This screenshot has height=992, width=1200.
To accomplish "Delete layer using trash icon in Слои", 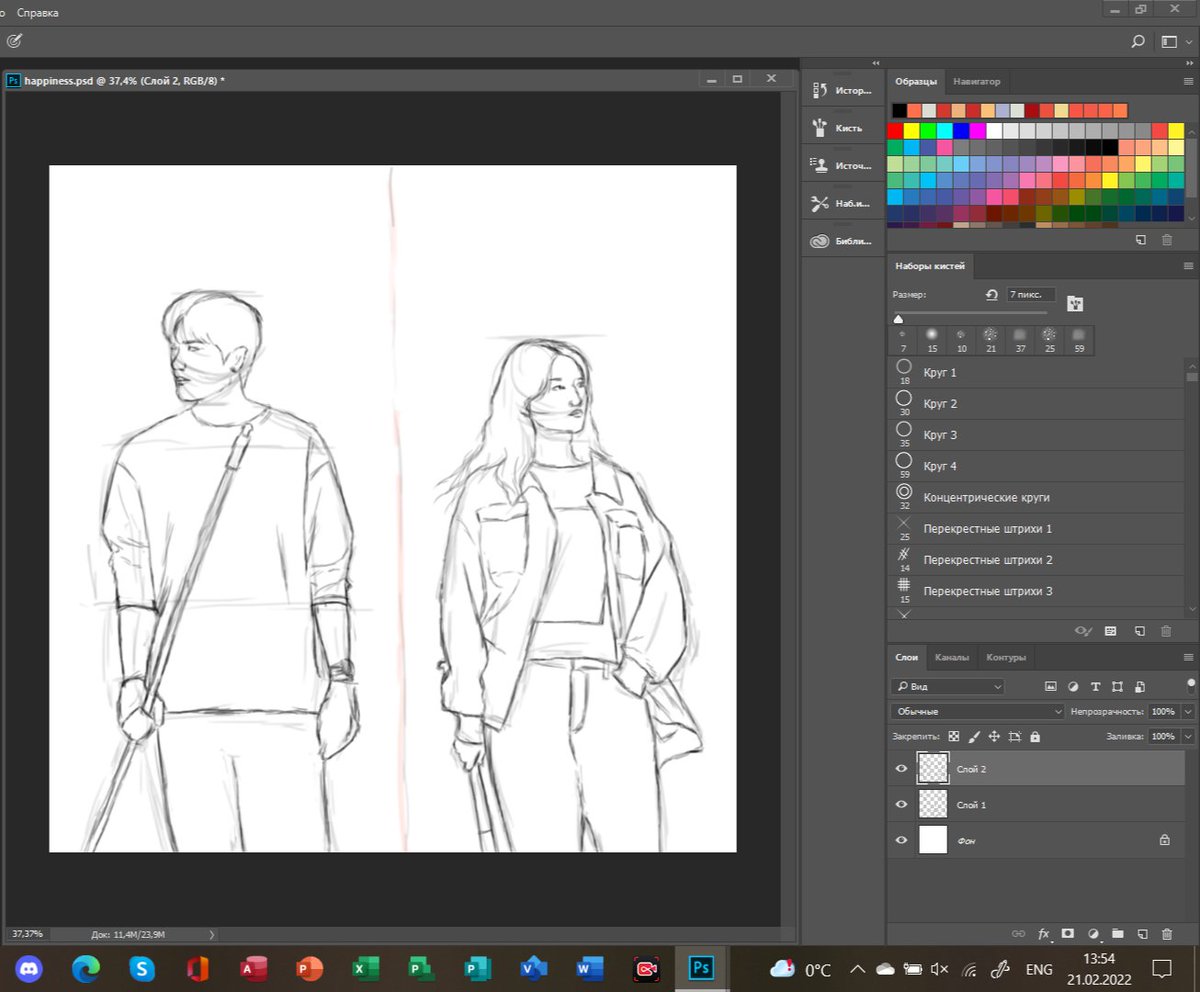I will pos(1166,933).
